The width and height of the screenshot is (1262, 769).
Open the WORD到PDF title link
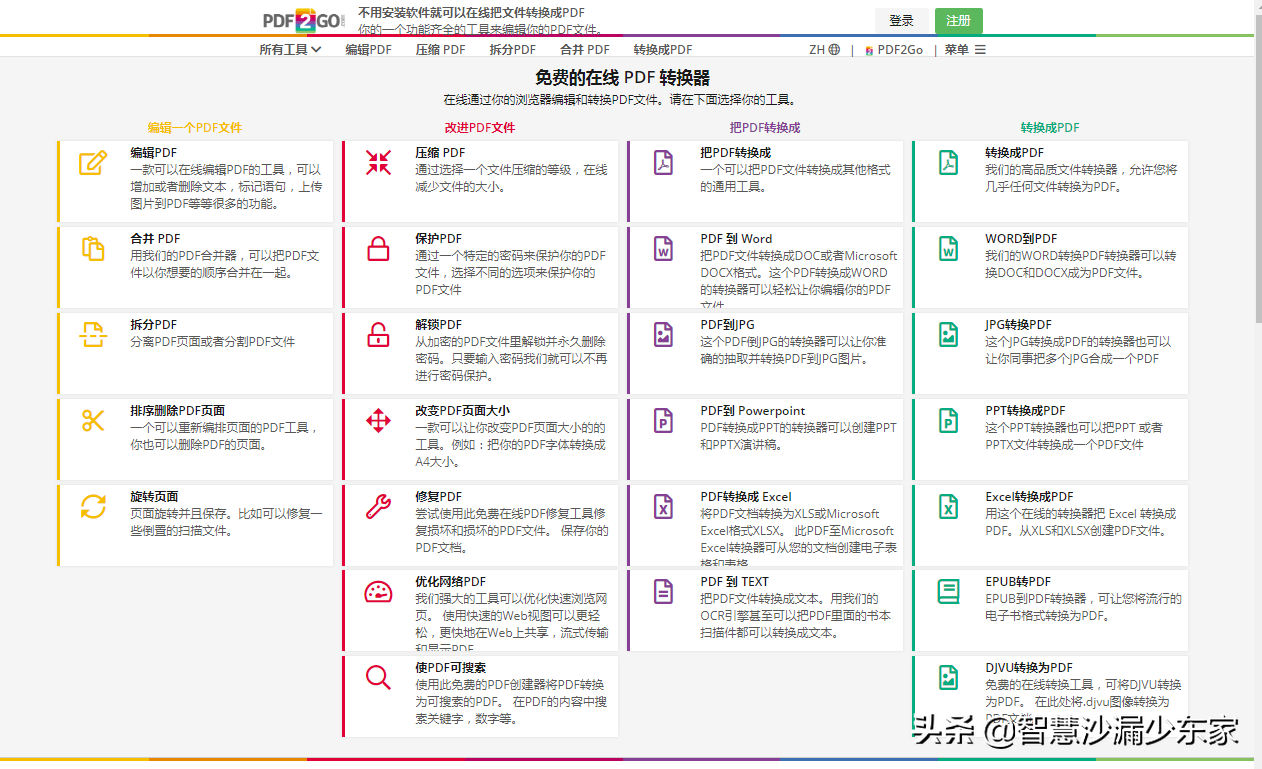[1021, 239]
